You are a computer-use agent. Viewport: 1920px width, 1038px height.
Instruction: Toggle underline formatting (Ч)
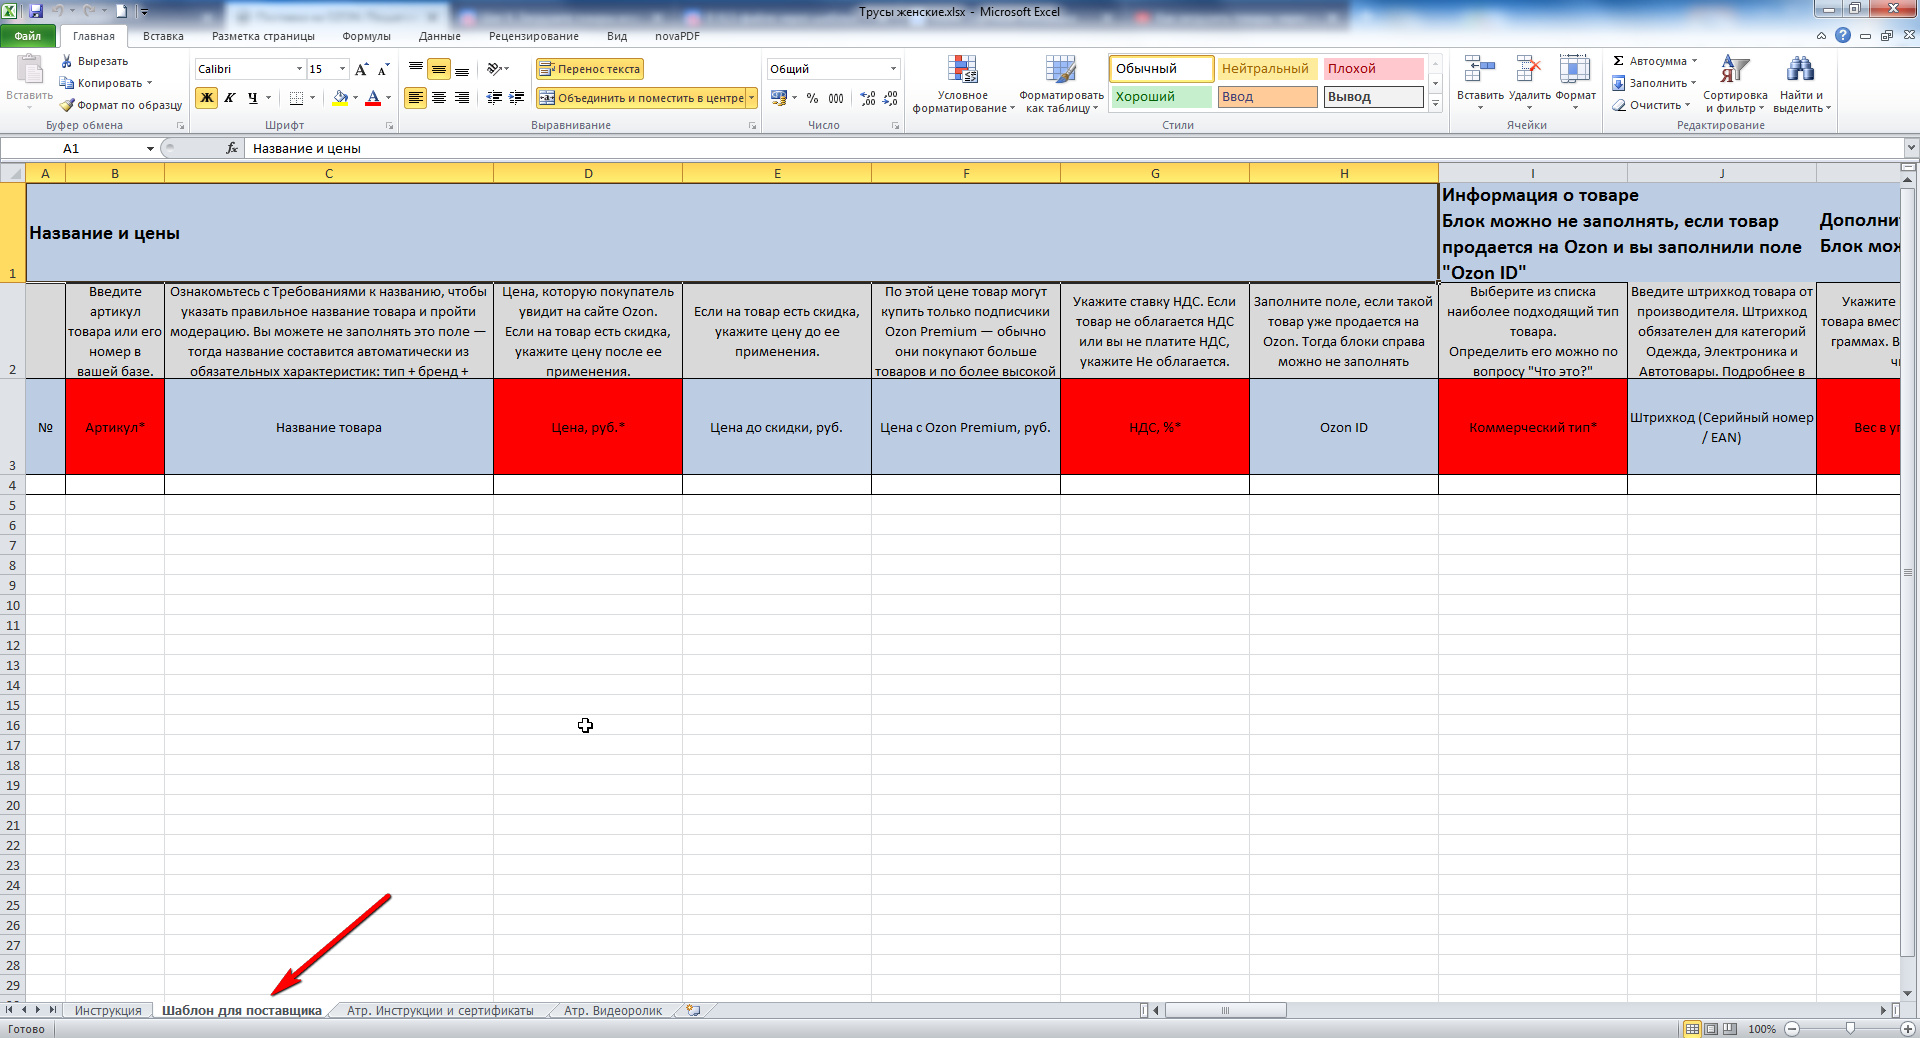pyautogui.click(x=253, y=97)
